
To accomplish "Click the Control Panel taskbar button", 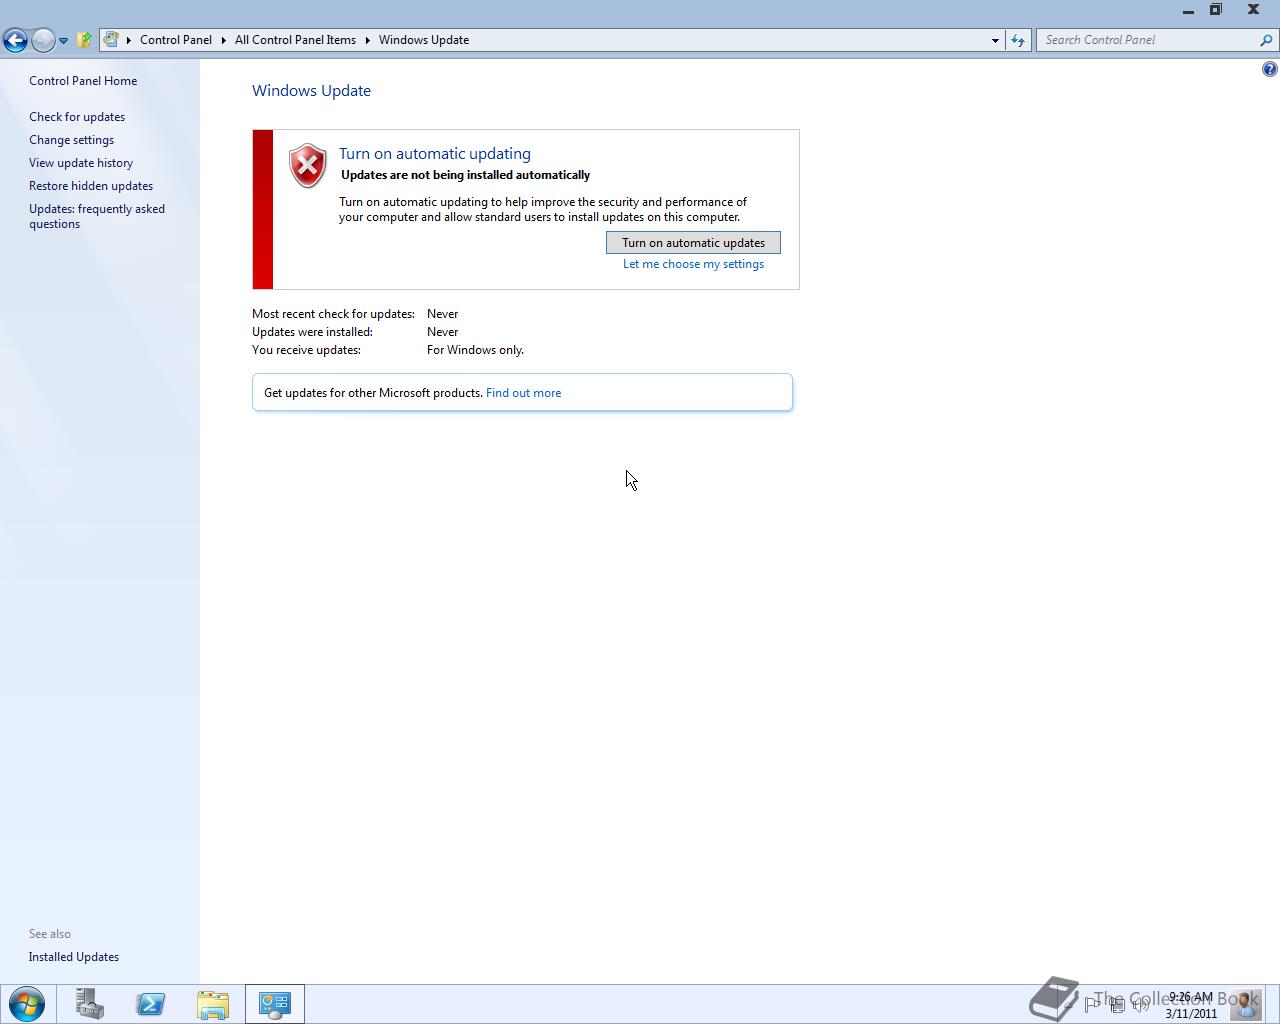I will coord(275,1004).
